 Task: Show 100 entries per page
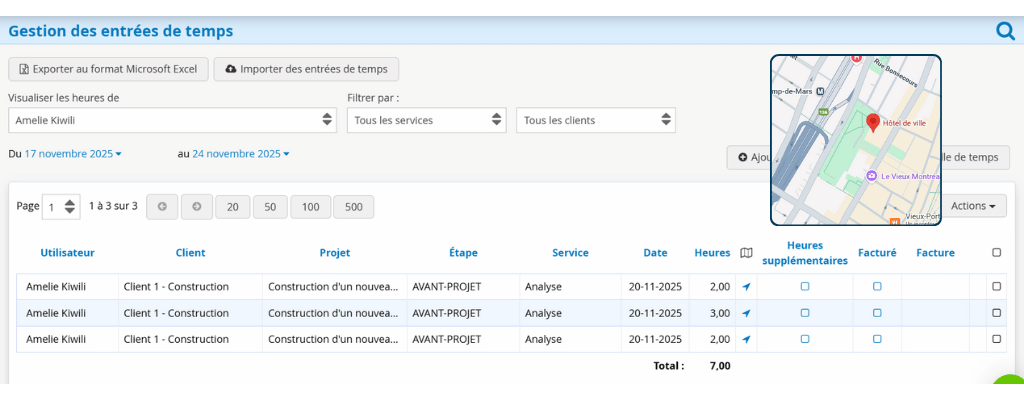(x=311, y=207)
